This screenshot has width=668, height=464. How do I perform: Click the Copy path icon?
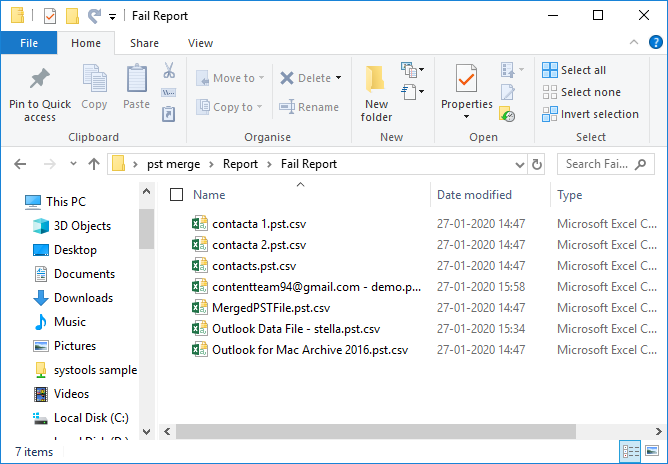(169, 92)
